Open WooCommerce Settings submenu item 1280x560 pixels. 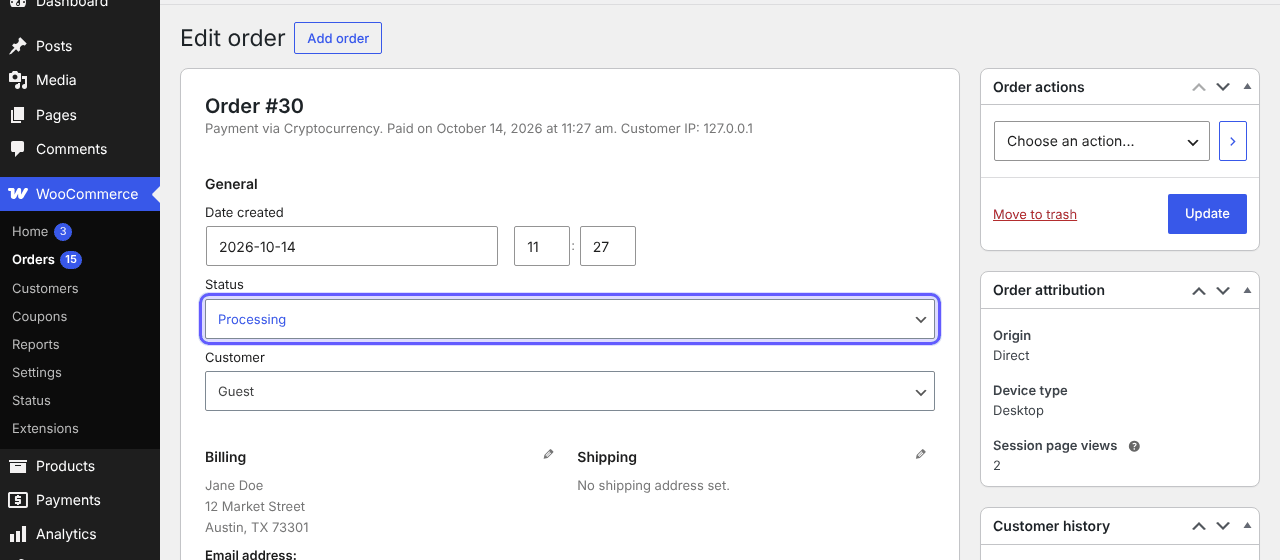coord(37,372)
